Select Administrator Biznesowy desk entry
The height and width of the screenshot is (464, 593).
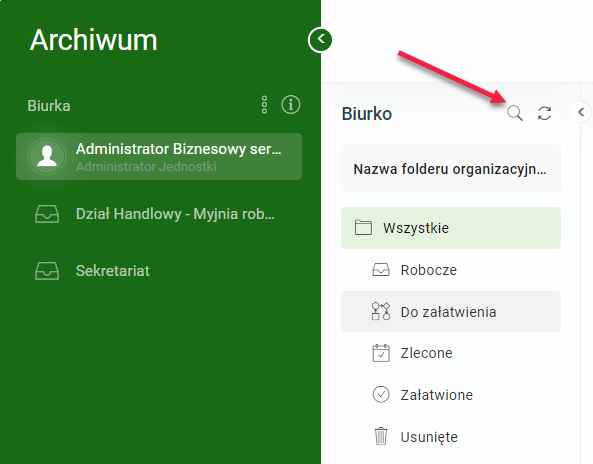pyautogui.click(x=159, y=156)
